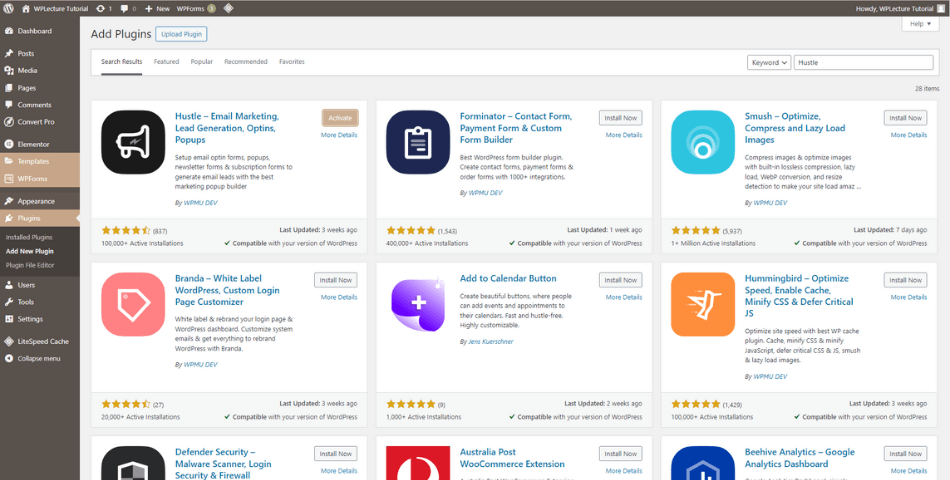Install Australia Post WooCommerce Extension
950x480 pixels.
[x=621, y=453]
